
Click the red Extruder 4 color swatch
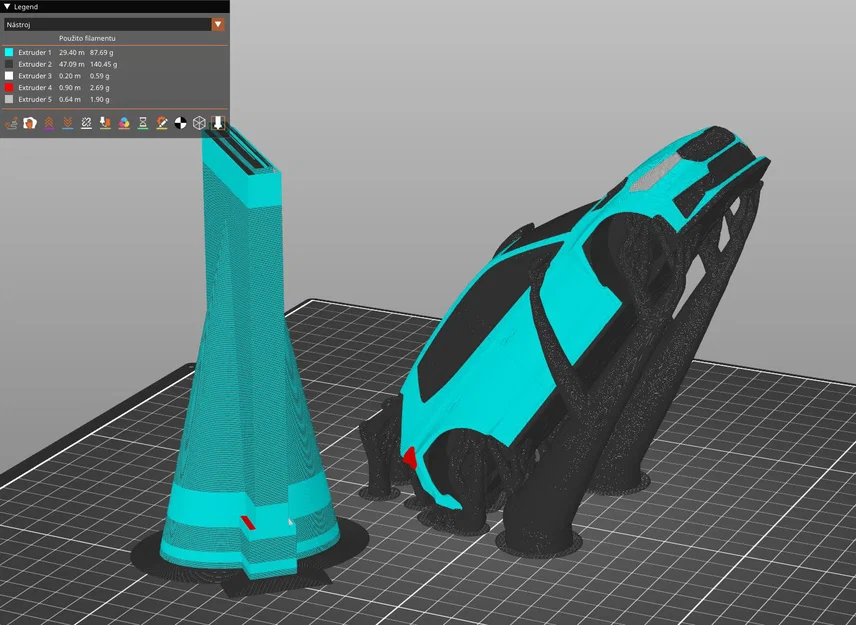(x=9, y=87)
